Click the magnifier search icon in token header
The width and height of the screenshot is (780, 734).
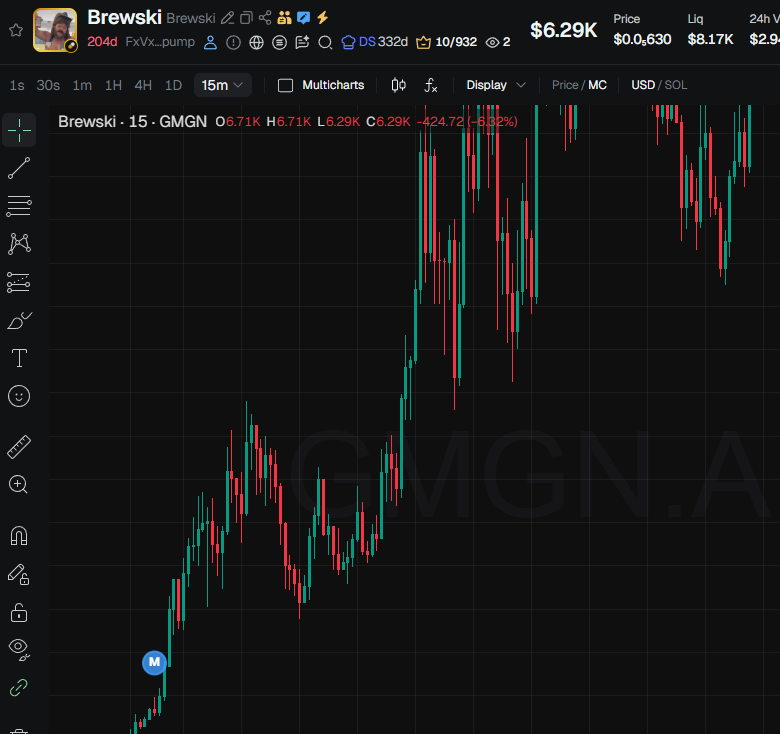pos(325,43)
